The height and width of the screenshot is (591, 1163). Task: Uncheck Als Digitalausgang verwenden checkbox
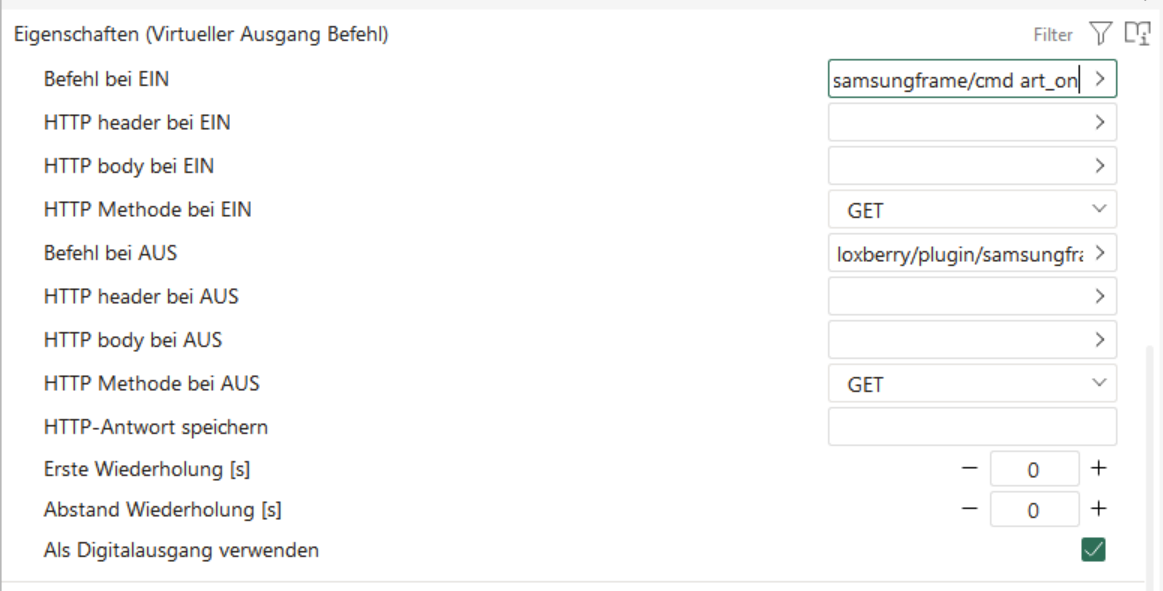pos(1094,549)
